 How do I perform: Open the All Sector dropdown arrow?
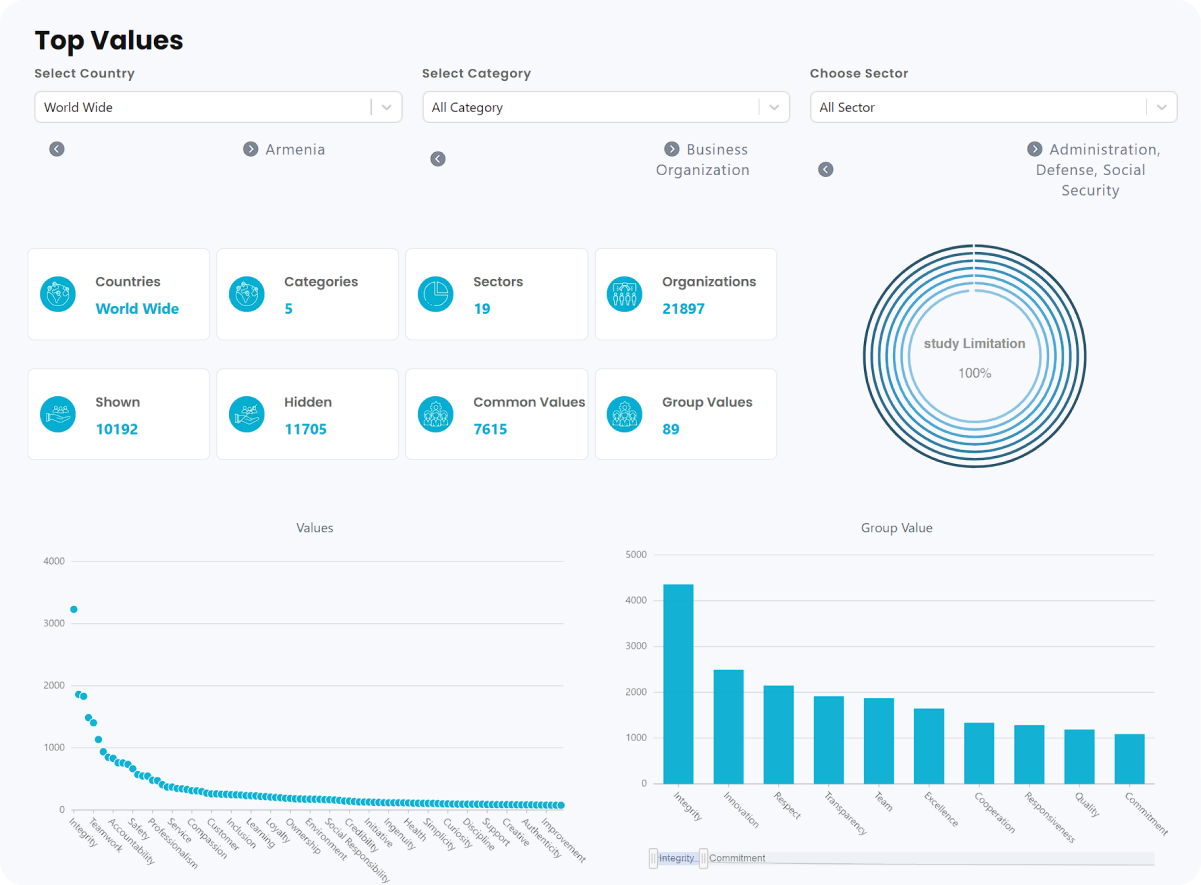click(1161, 107)
